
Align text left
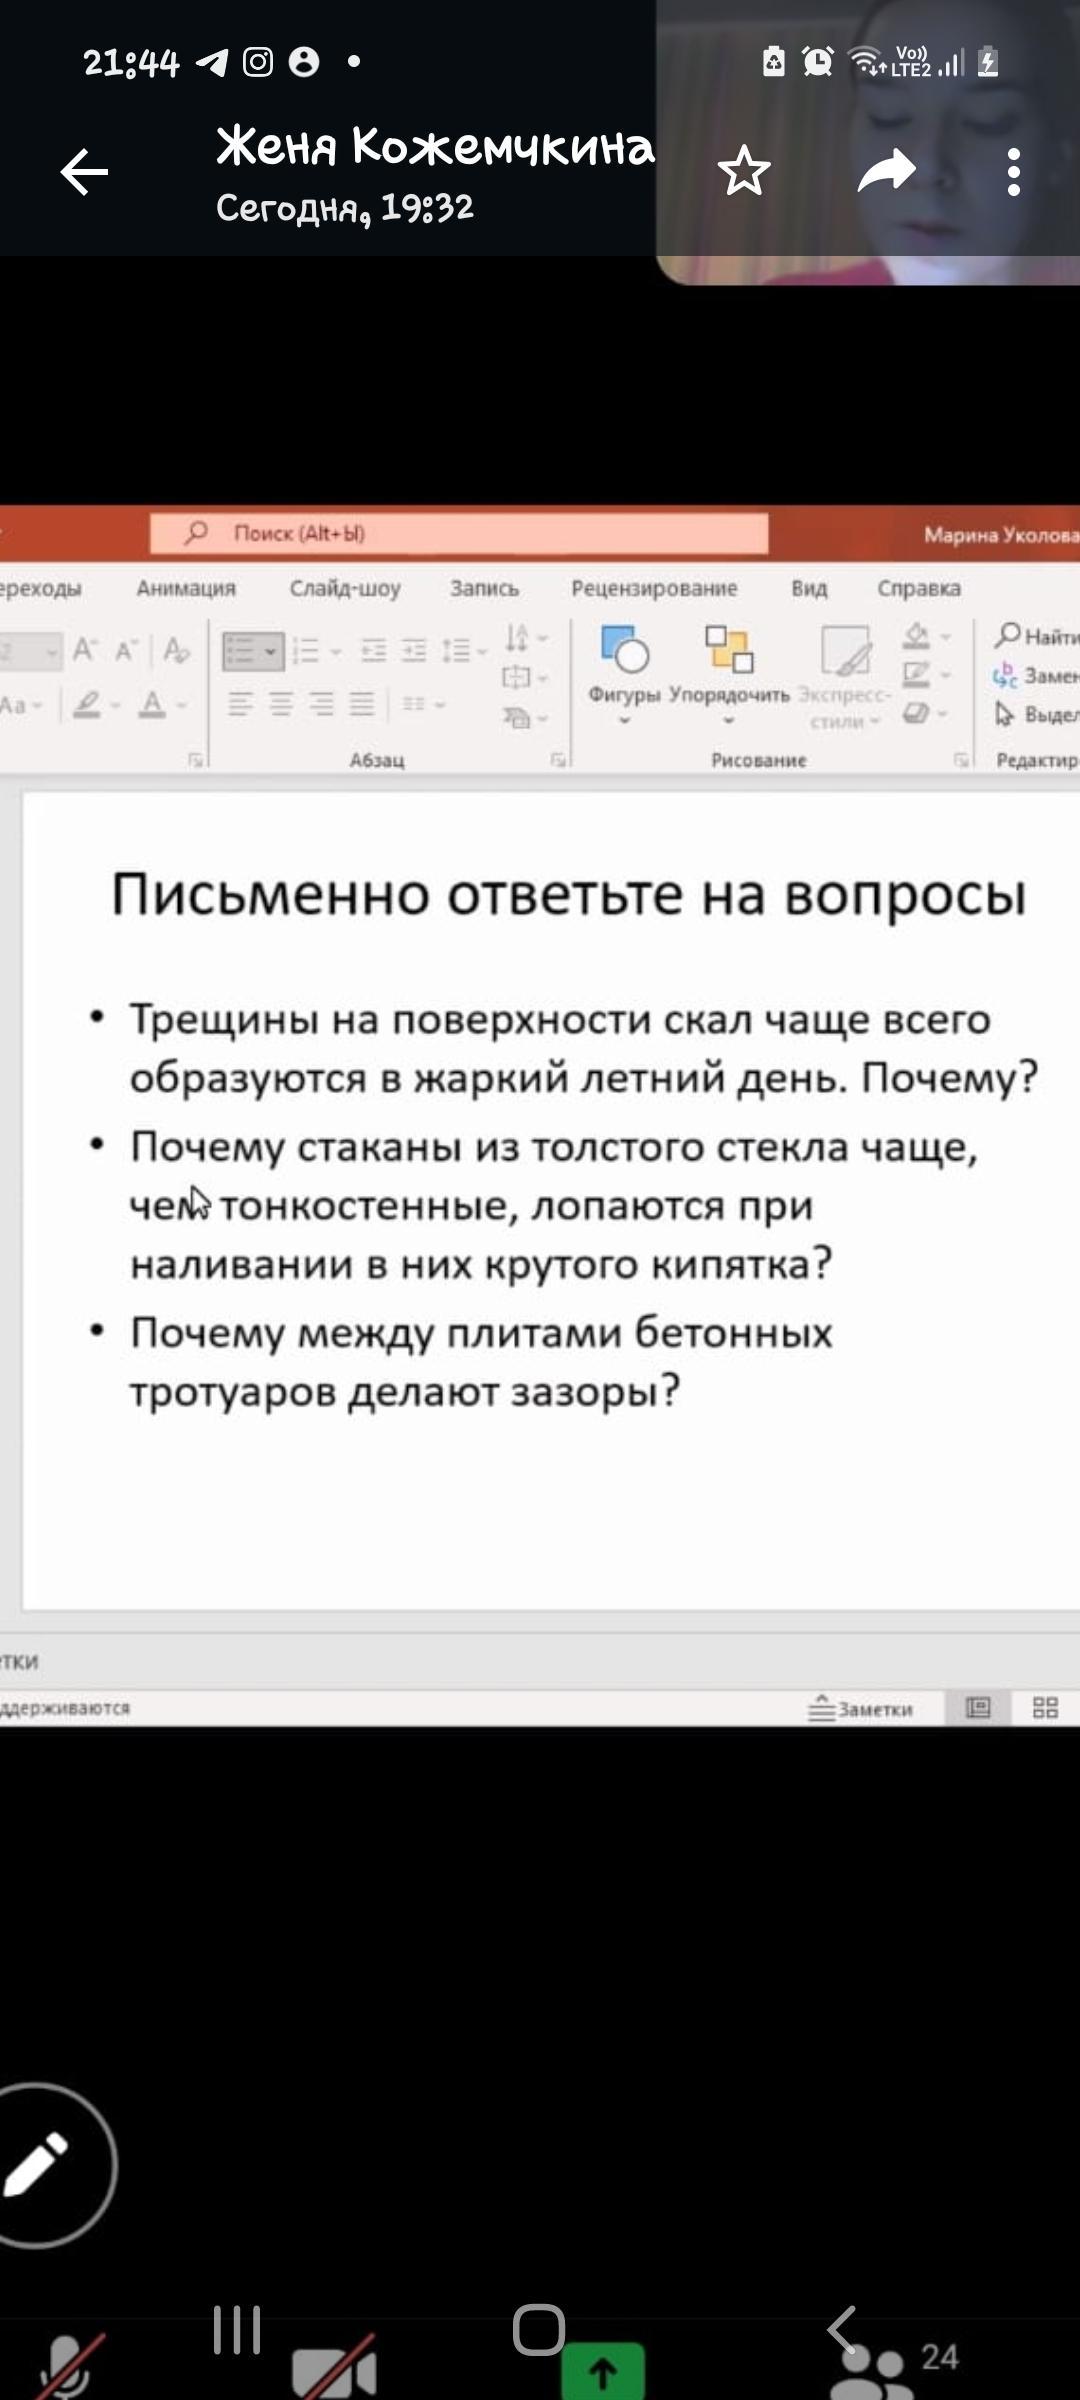pos(240,705)
